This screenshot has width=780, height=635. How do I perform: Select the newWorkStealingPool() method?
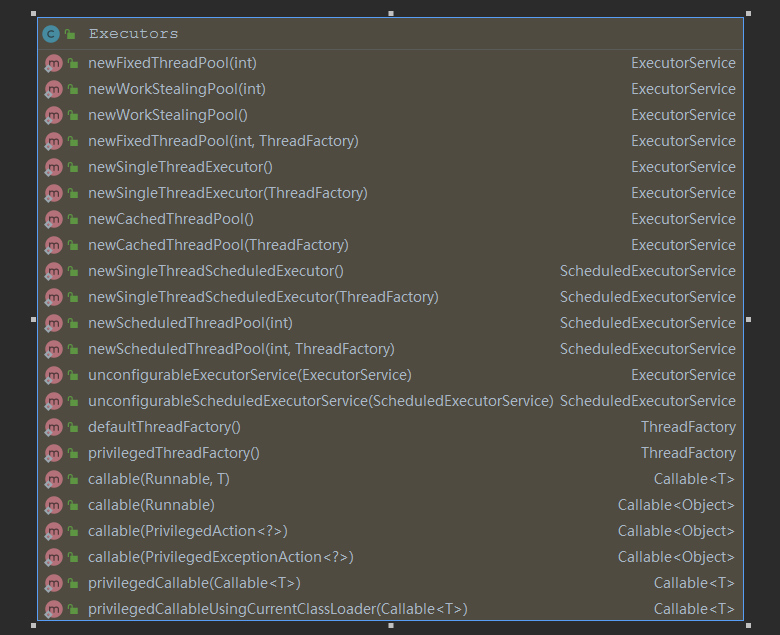(168, 115)
